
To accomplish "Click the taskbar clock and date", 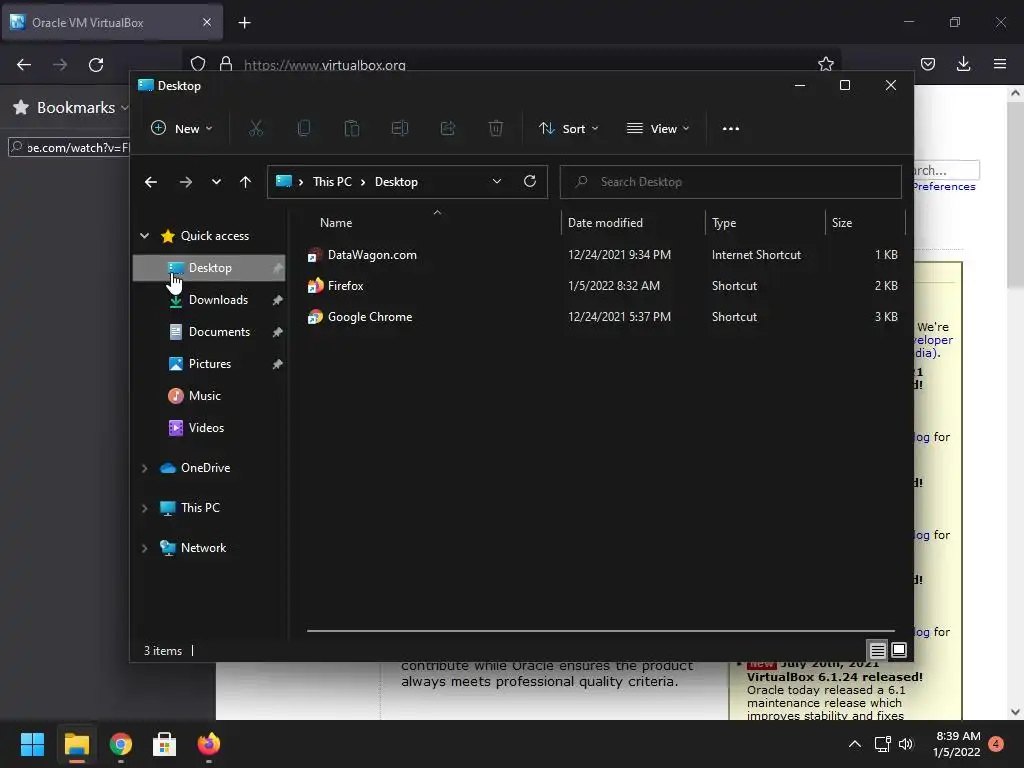I will pyautogui.click(x=957, y=744).
